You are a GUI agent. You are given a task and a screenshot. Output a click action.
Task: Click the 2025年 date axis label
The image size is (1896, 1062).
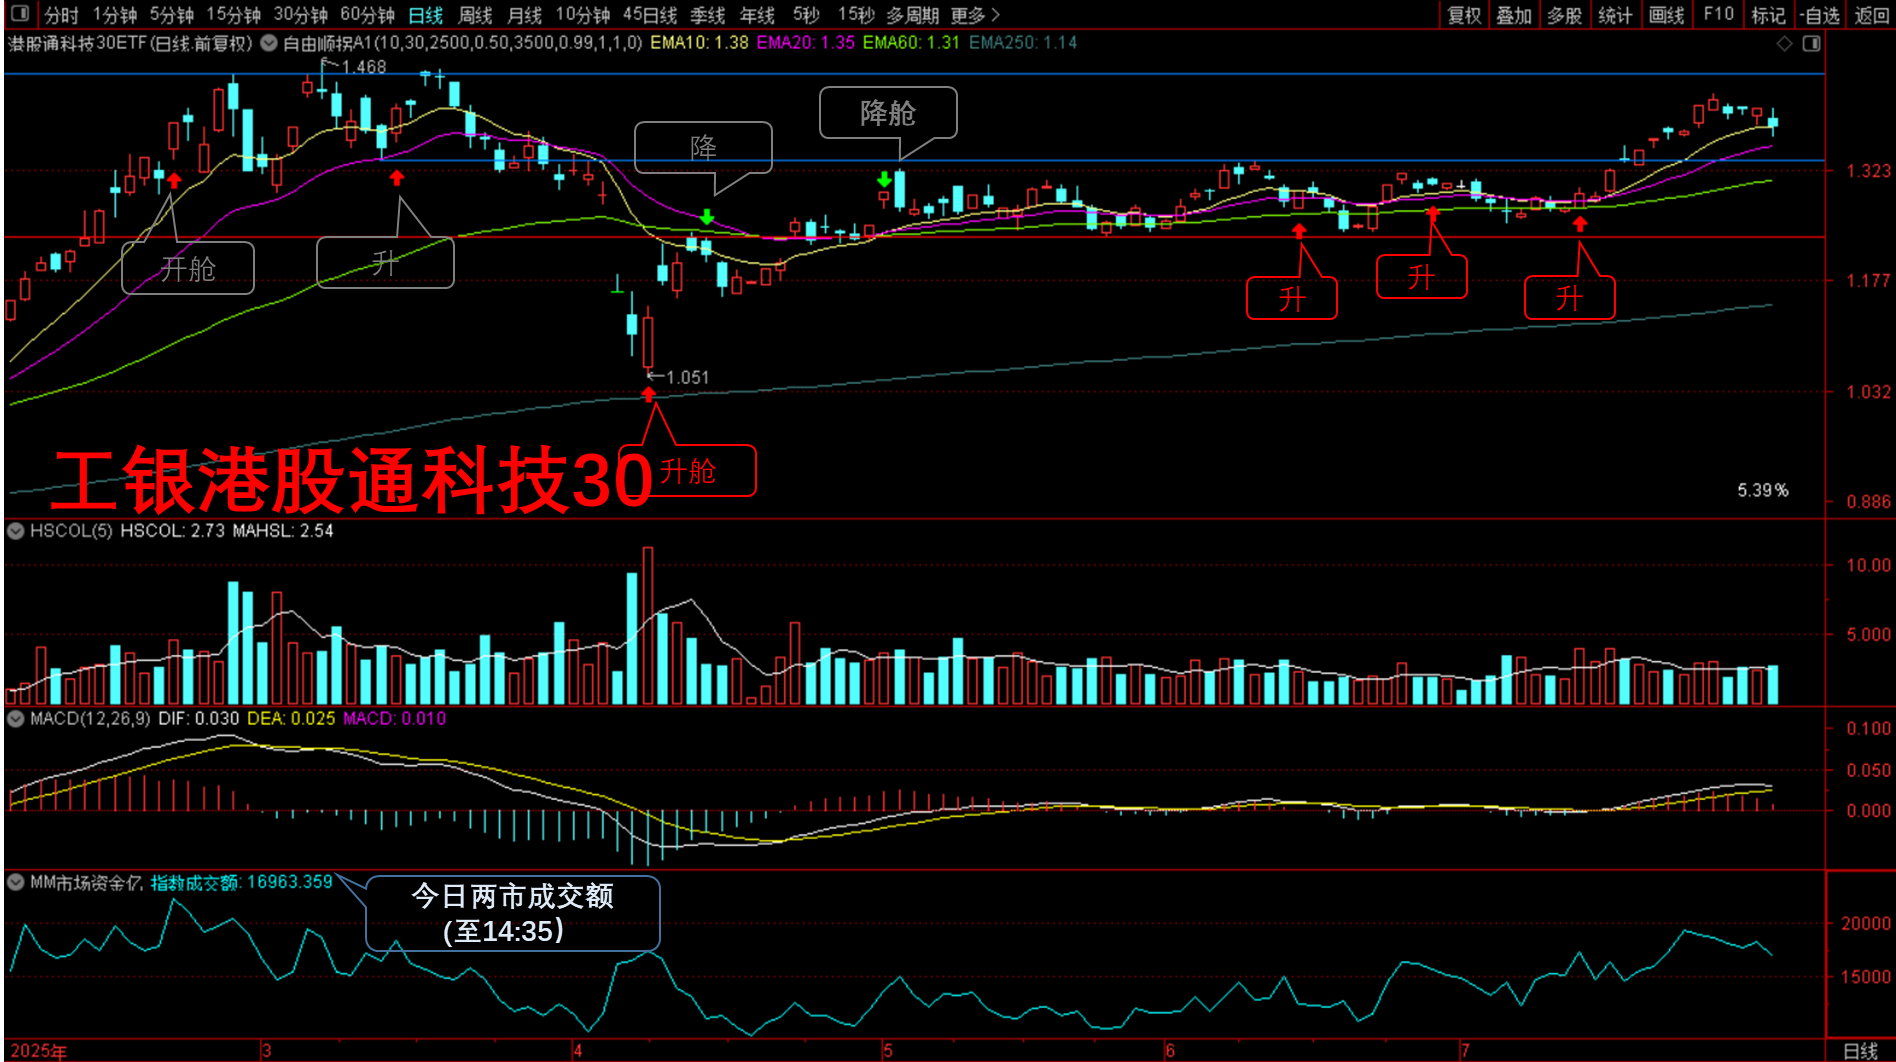coord(38,1051)
